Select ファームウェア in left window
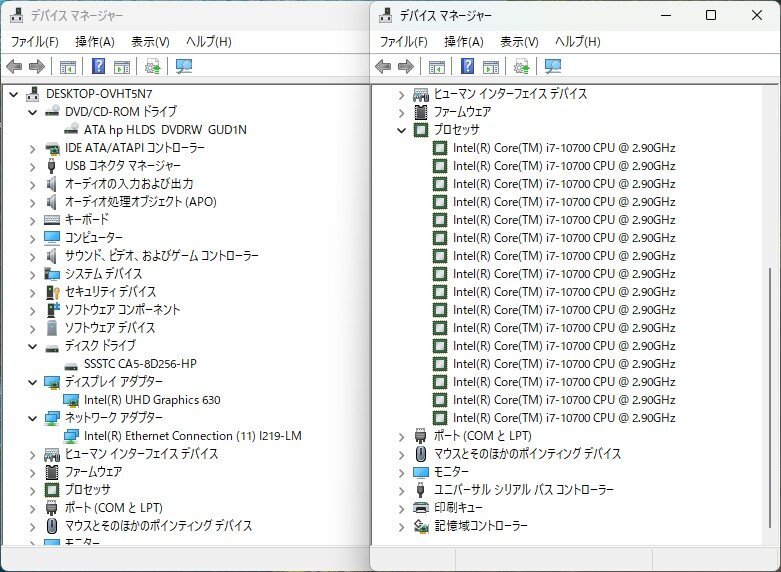This screenshot has width=781, height=572. pyautogui.click(x=94, y=471)
